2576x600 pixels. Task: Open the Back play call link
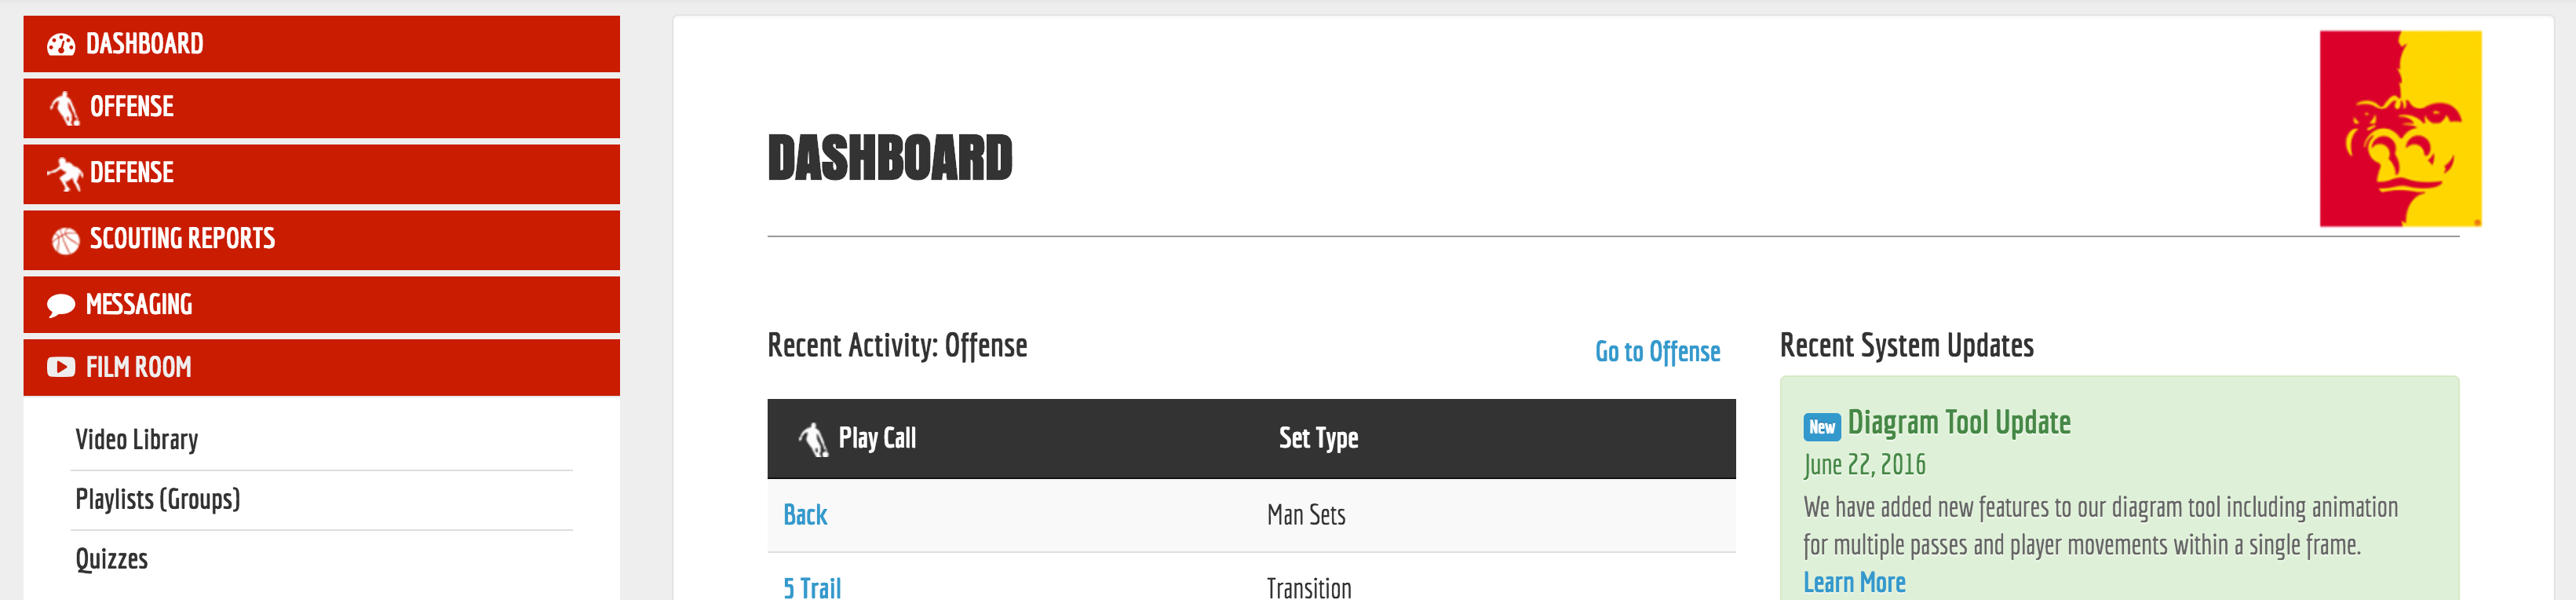805,515
